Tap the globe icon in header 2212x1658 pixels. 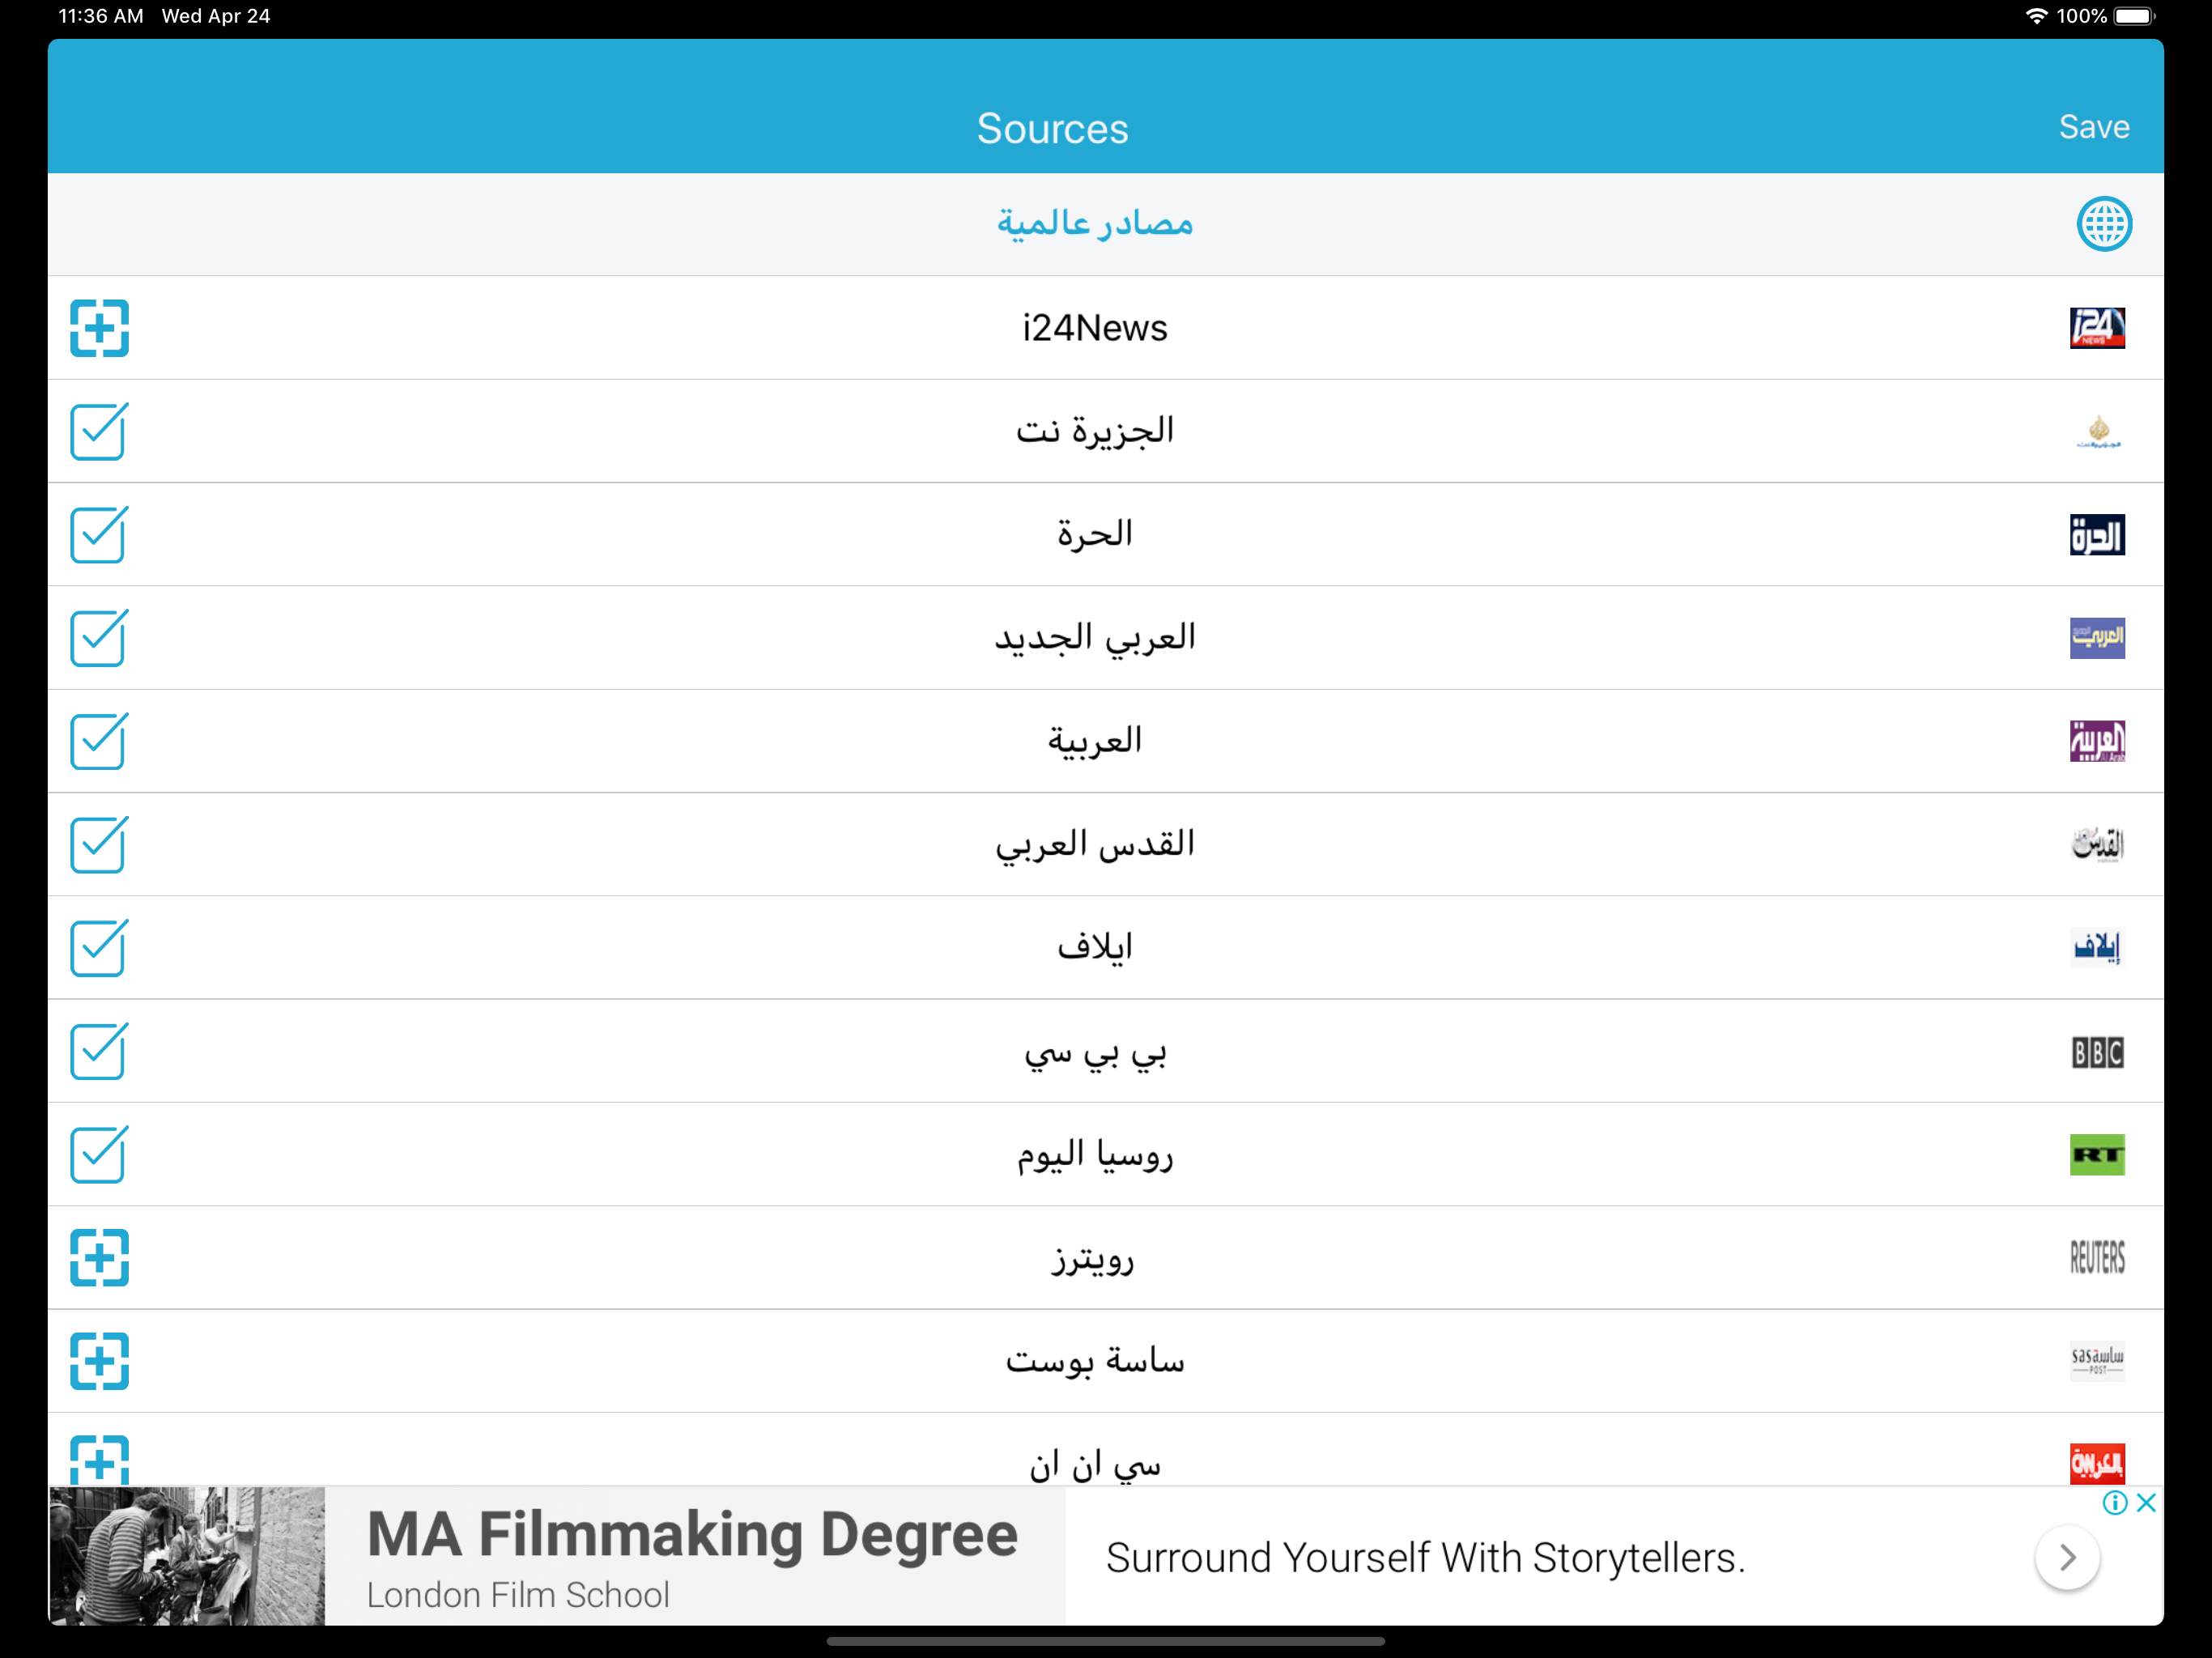[2103, 224]
